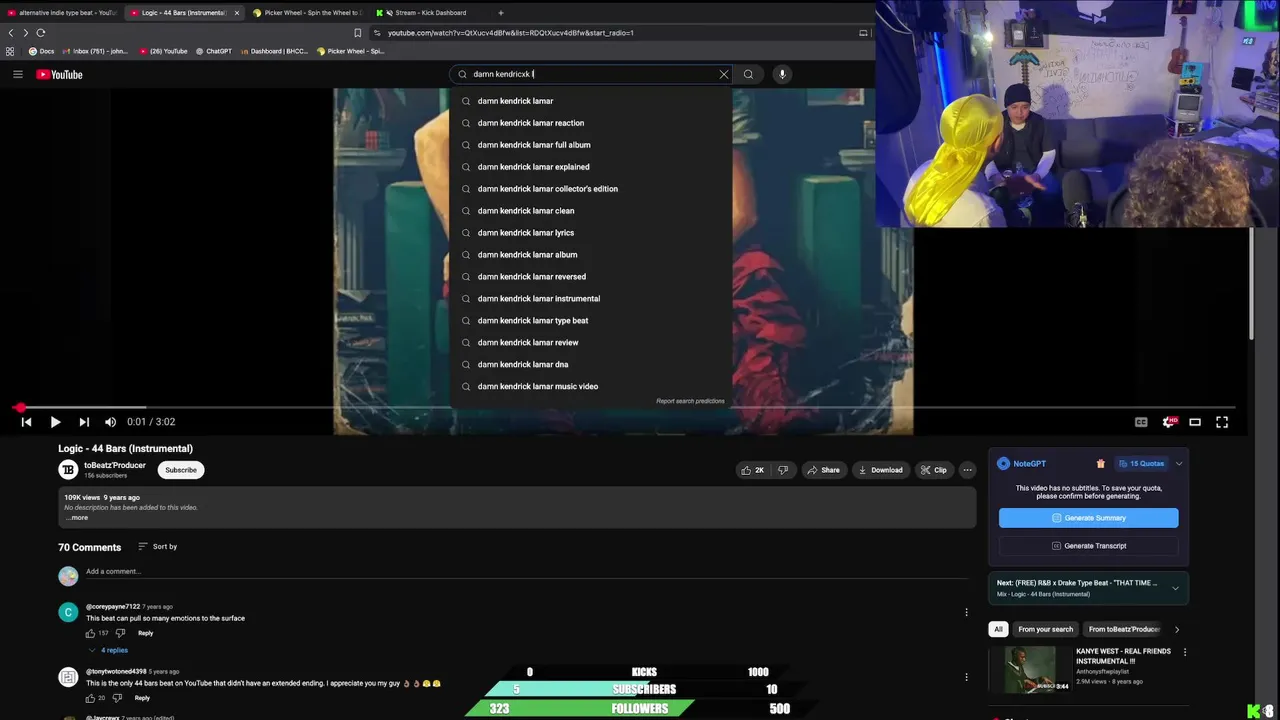Reply to @coreypayne7122's comment
The height and width of the screenshot is (720, 1280).
tap(146, 633)
